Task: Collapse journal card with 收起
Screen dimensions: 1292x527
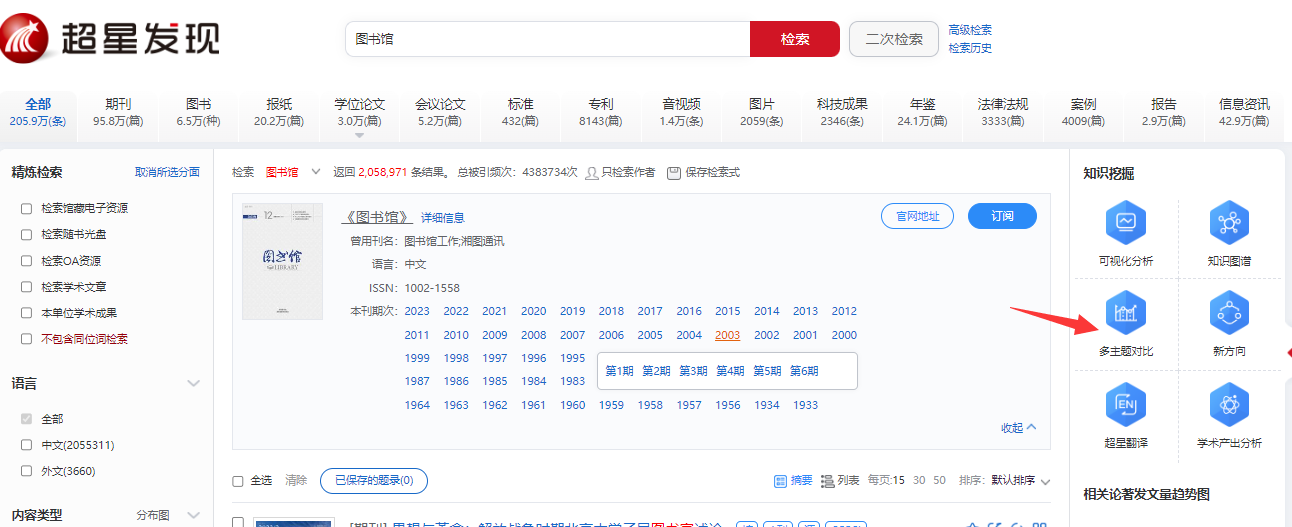Action: (1018, 428)
